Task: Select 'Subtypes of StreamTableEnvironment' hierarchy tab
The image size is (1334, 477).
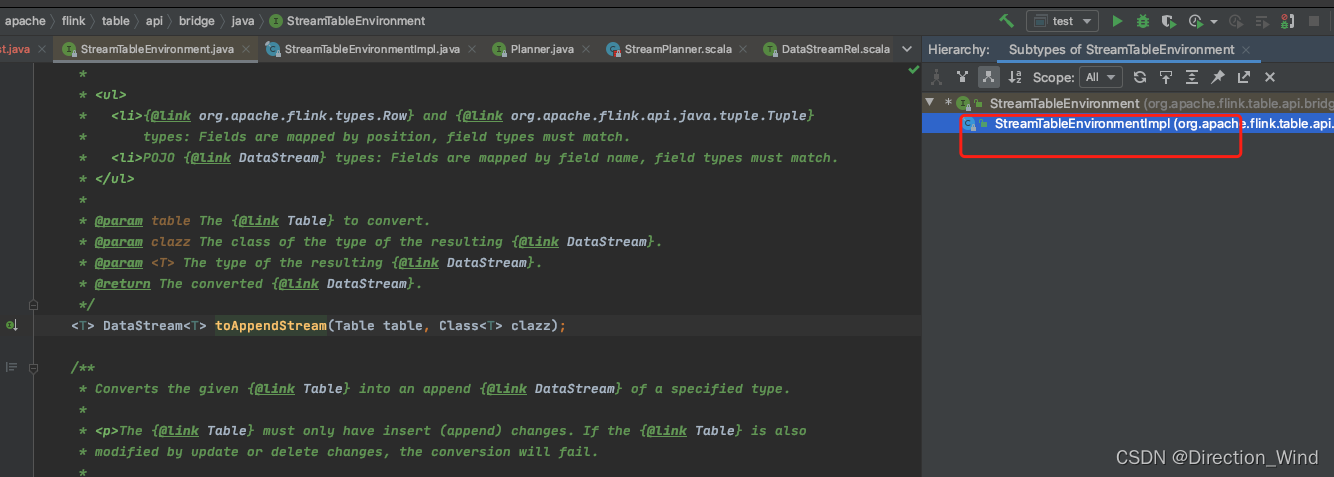Action: click(1121, 49)
